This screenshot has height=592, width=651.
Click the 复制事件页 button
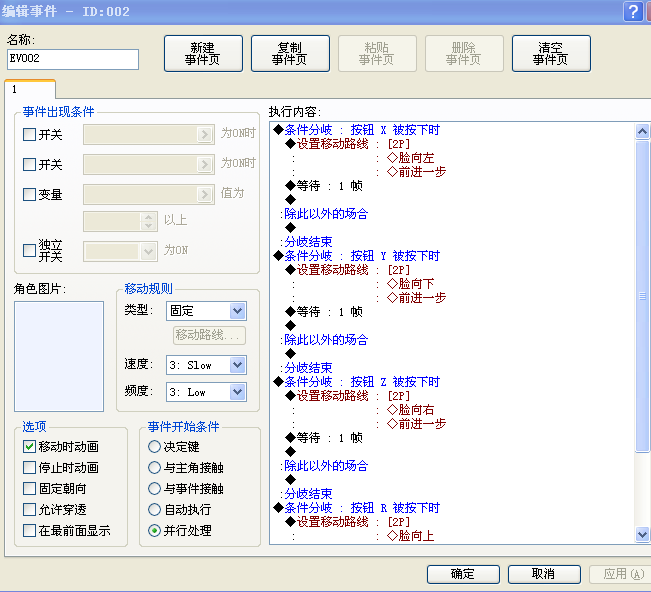290,54
